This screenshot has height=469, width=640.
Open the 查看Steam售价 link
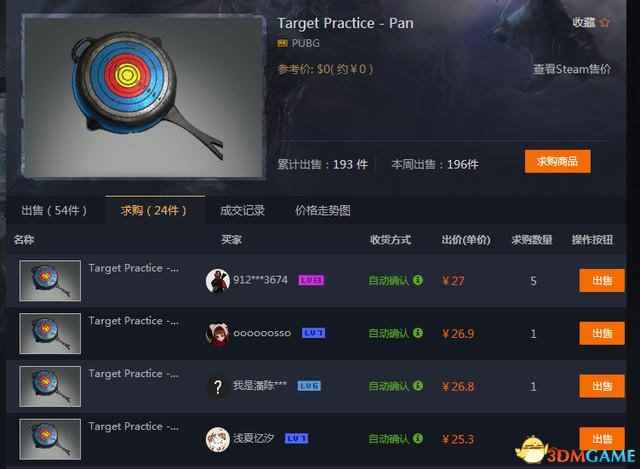[572, 69]
